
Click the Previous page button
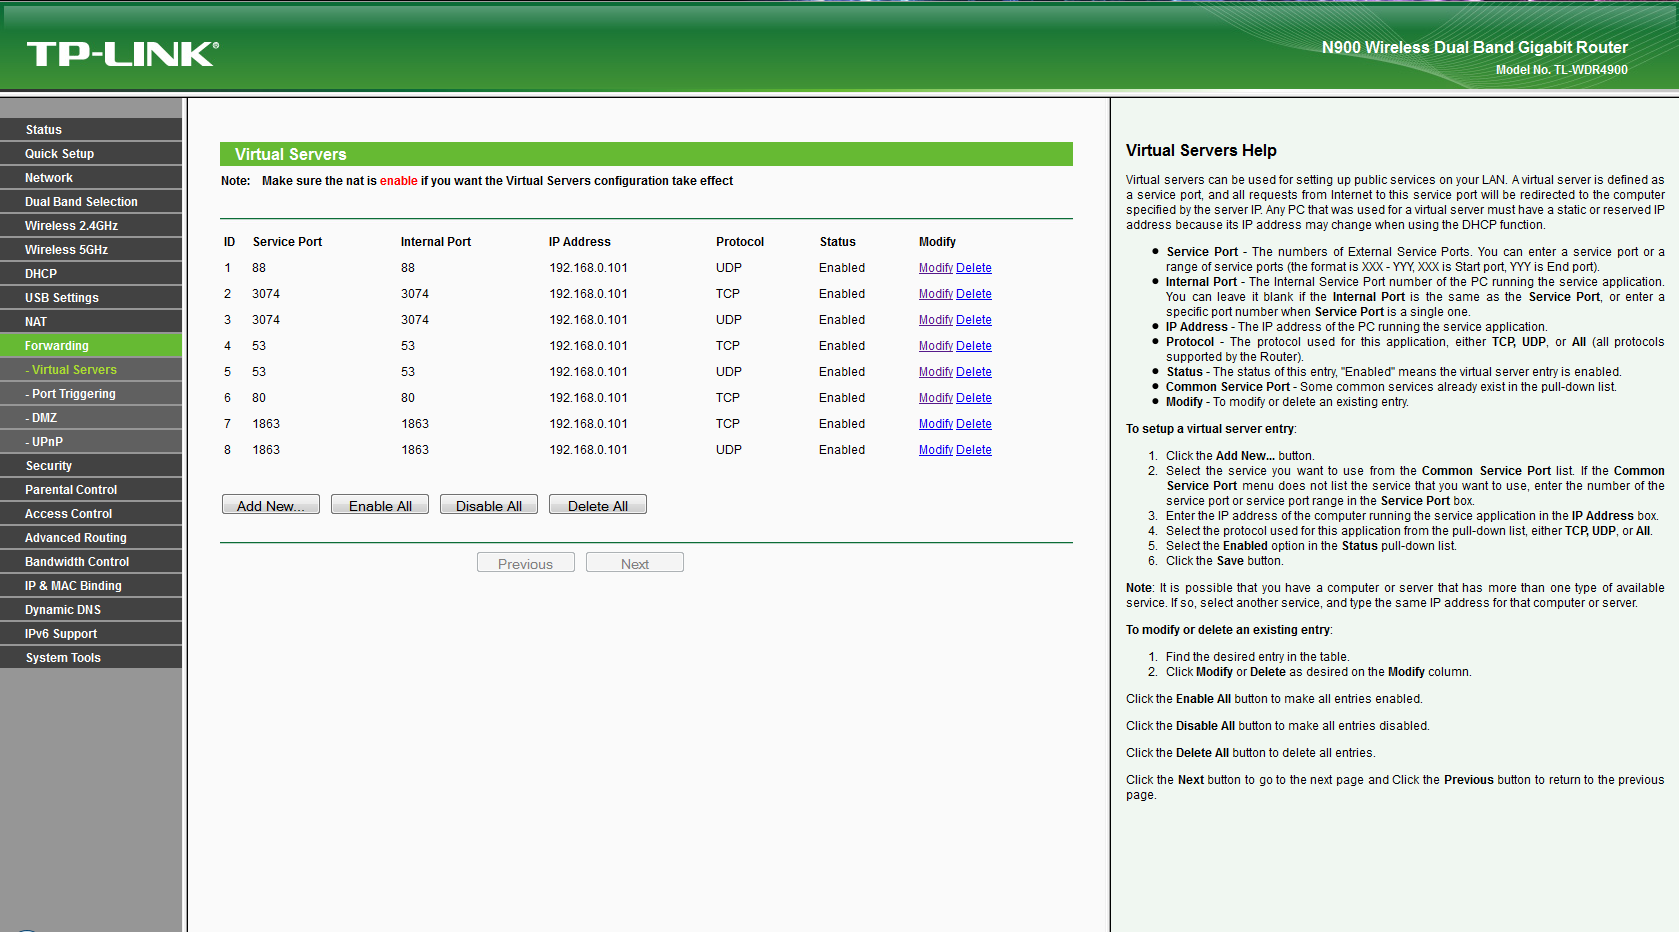(x=526, y=563)
